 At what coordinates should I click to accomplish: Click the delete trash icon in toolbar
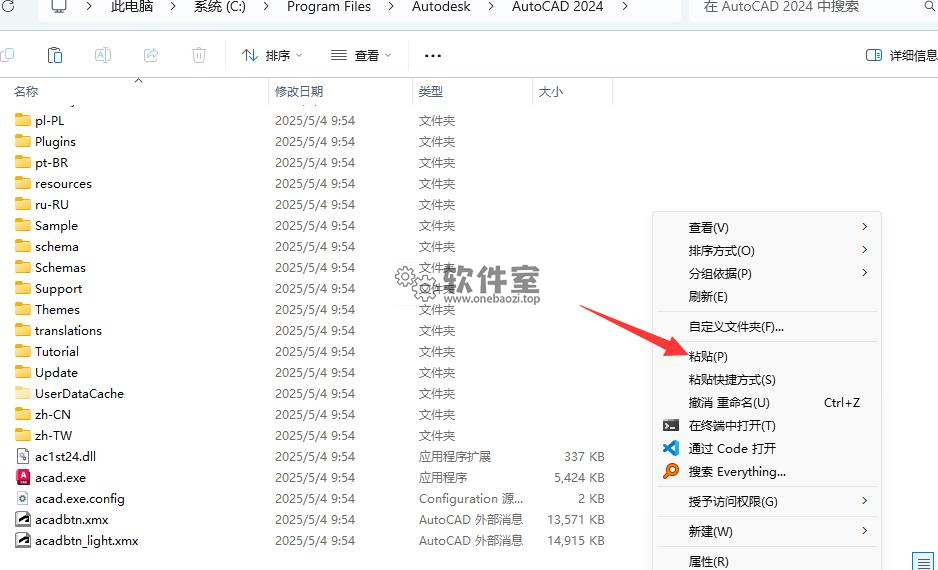click(199, 55)
